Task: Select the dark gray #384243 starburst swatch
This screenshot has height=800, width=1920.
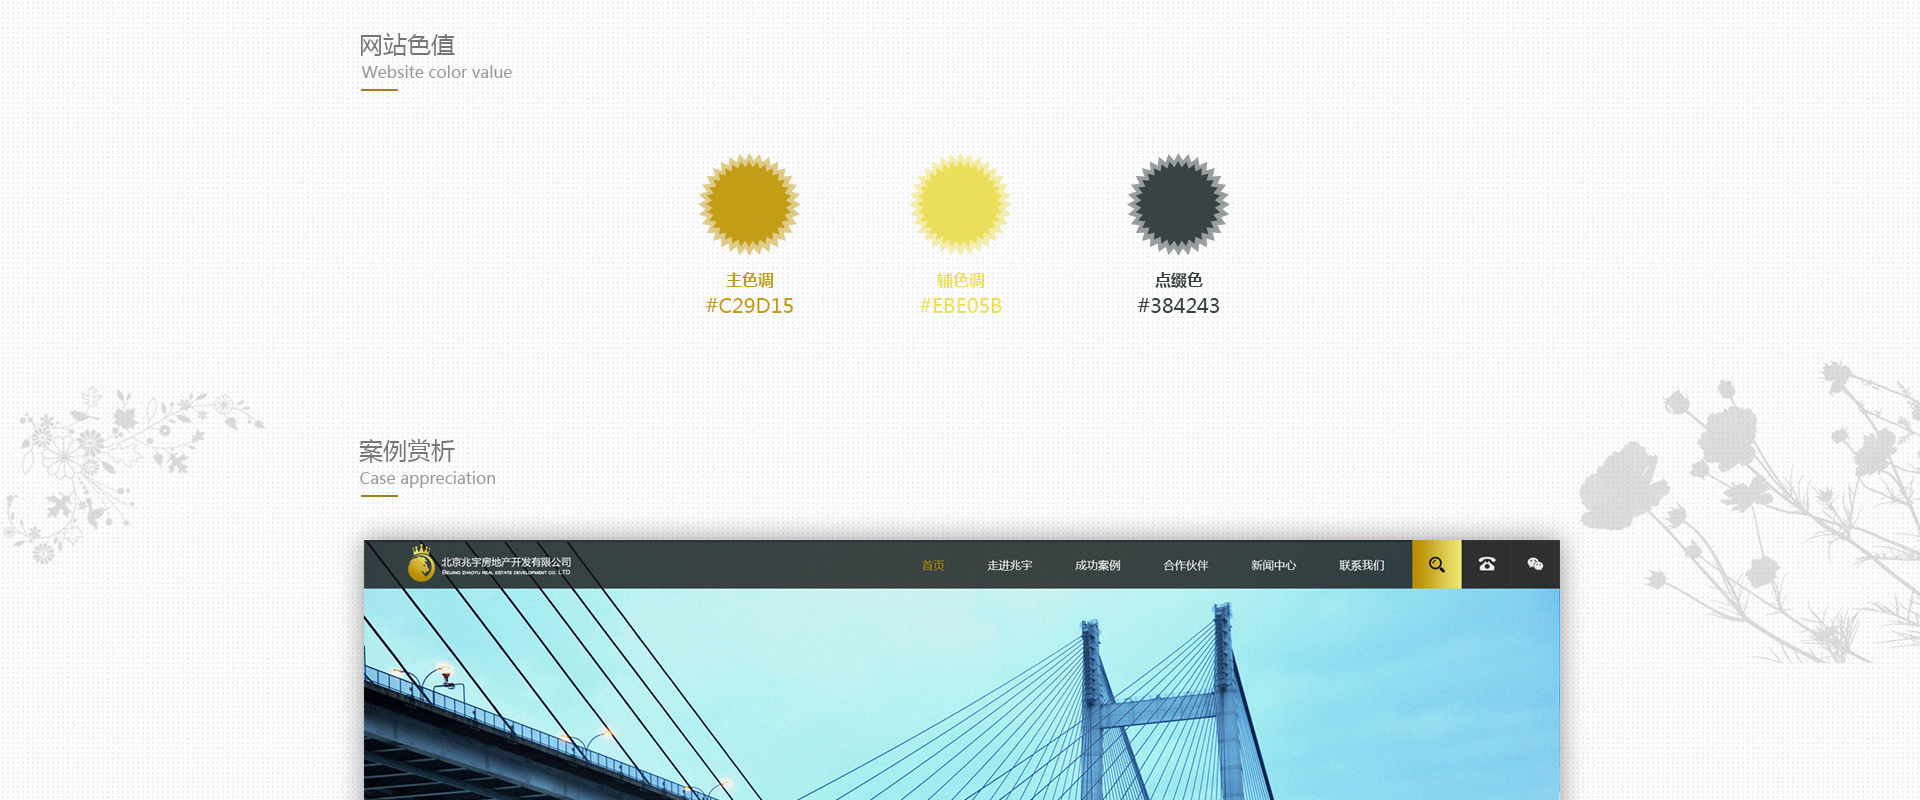Action: (x=1178, y=204)
